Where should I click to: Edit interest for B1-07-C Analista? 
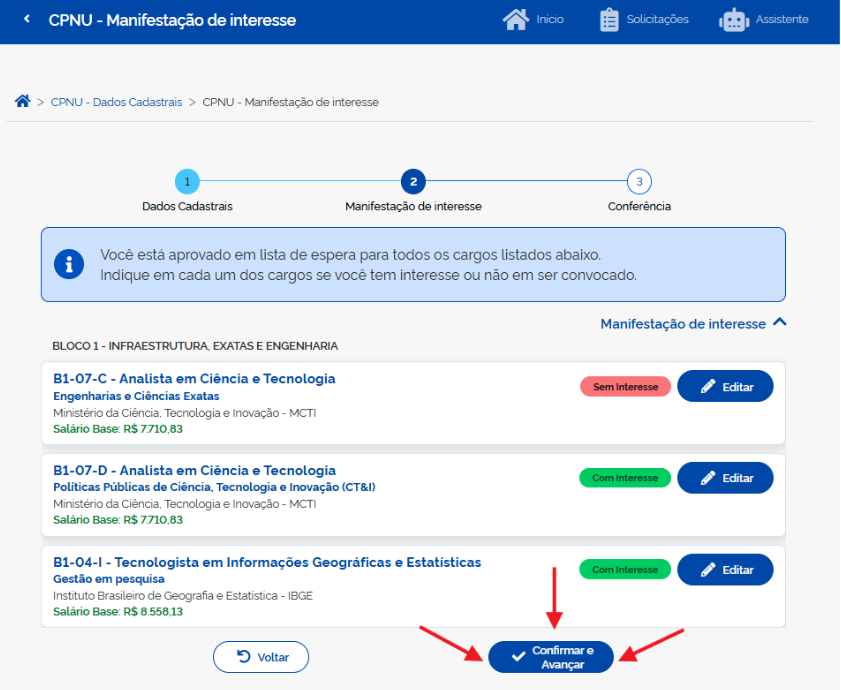[725, 387]
